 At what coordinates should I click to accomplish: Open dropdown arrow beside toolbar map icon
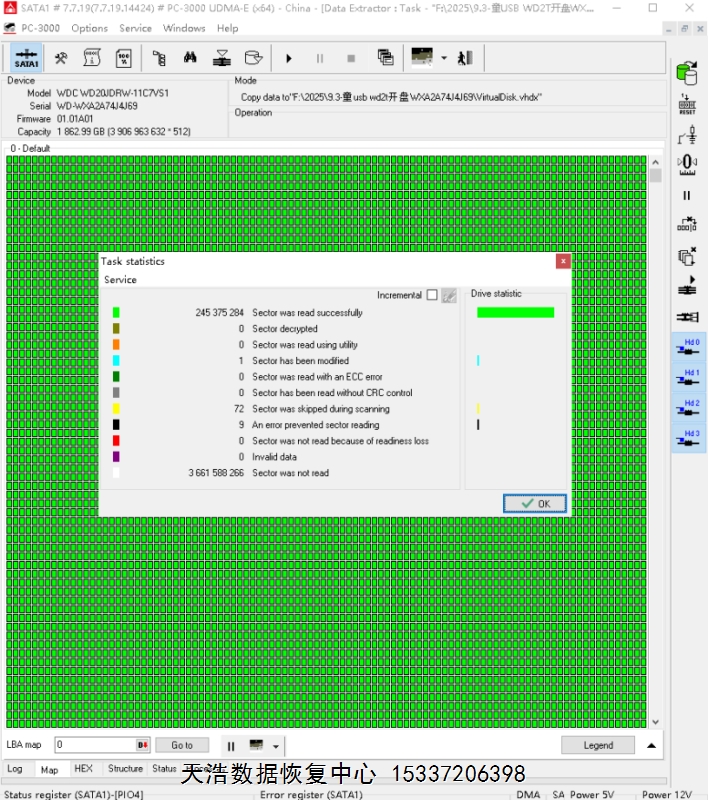tap(443, 58)
